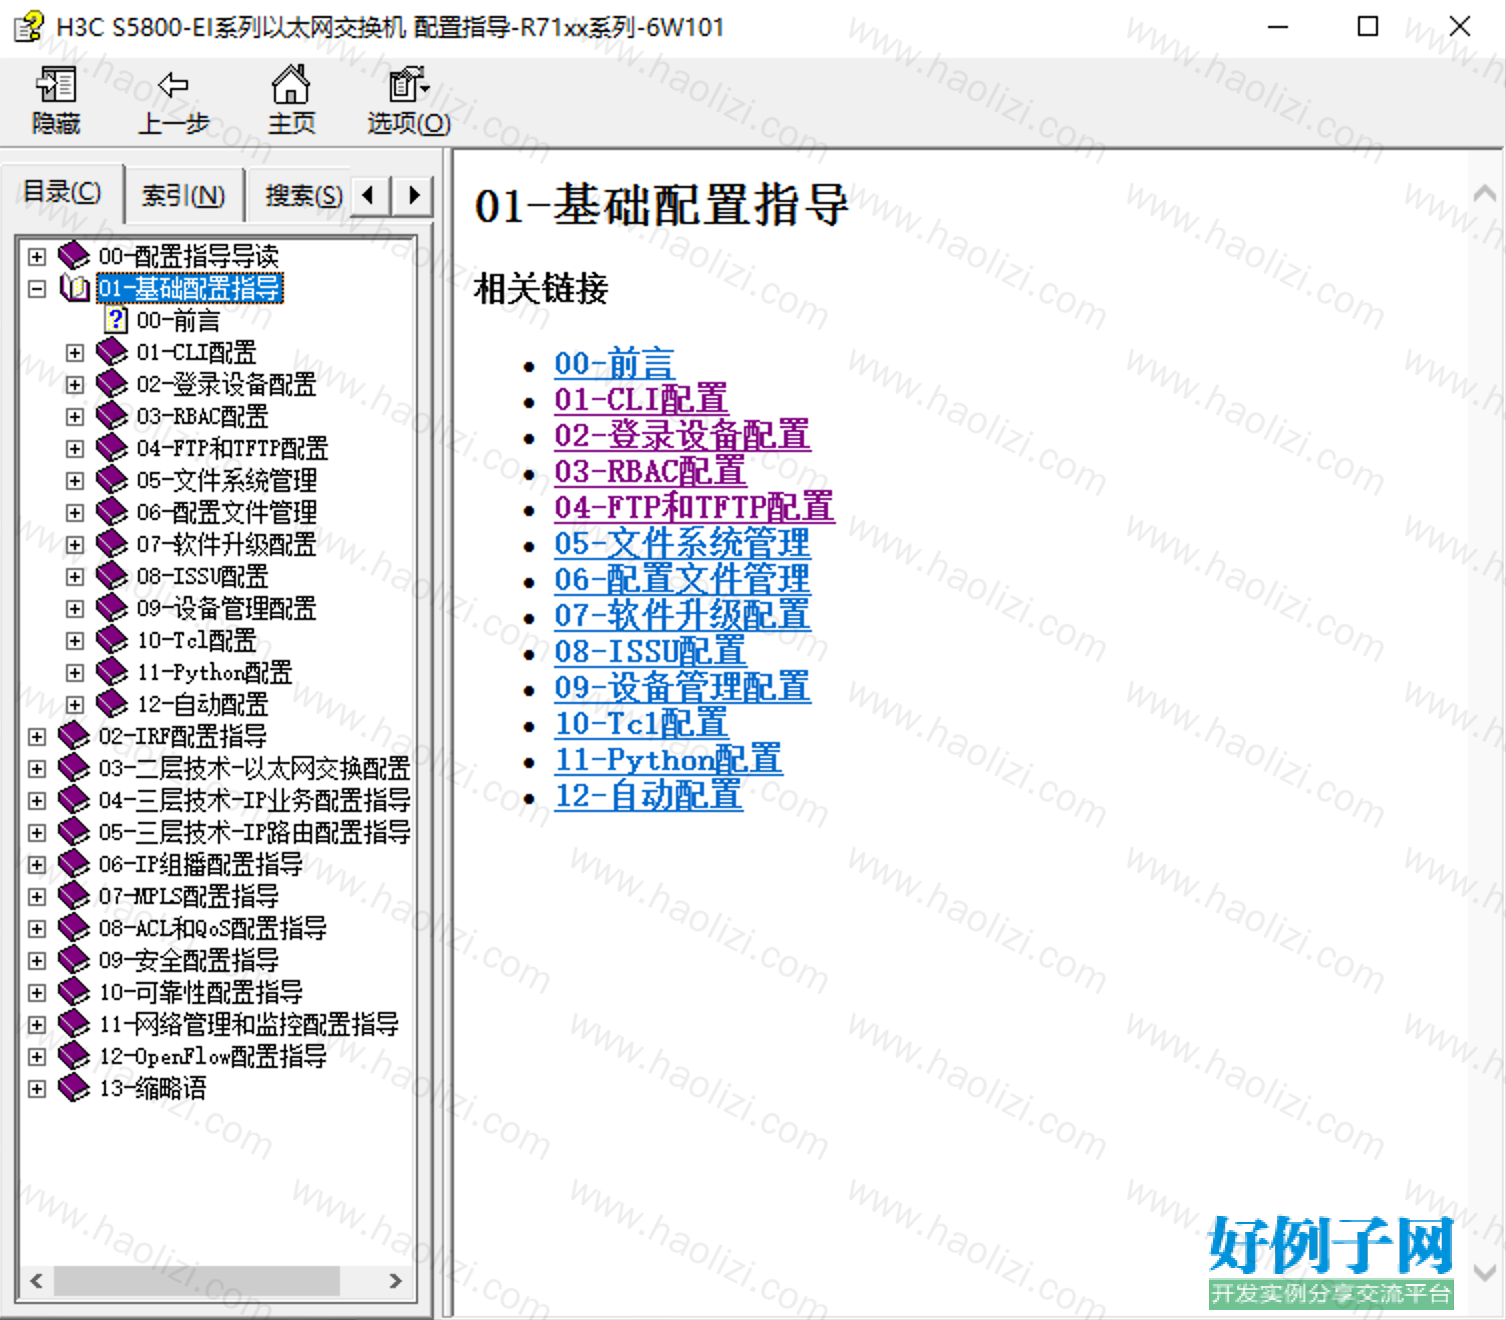Click the book icon beside 06-配置文件管理
The width and height of the screenshot is (1506, 1320).
pyautogui.click(x=112, y=512)
